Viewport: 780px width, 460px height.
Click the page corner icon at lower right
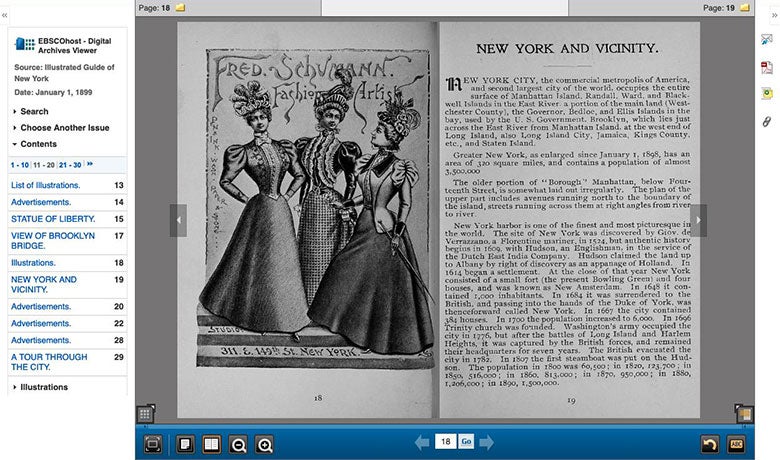(744, 414)
